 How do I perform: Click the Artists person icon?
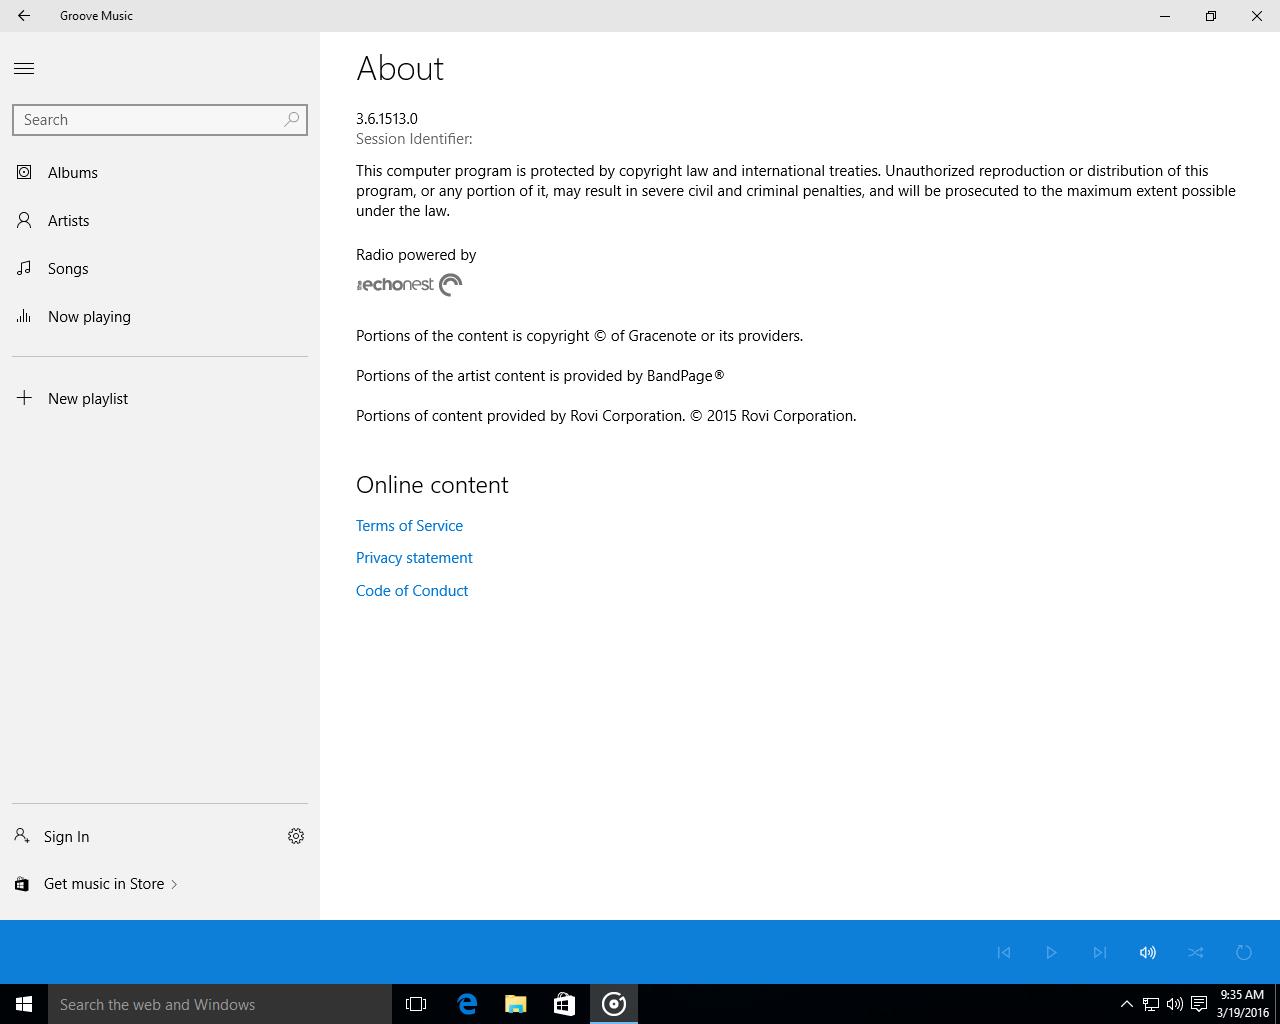(x=24, y=220)
